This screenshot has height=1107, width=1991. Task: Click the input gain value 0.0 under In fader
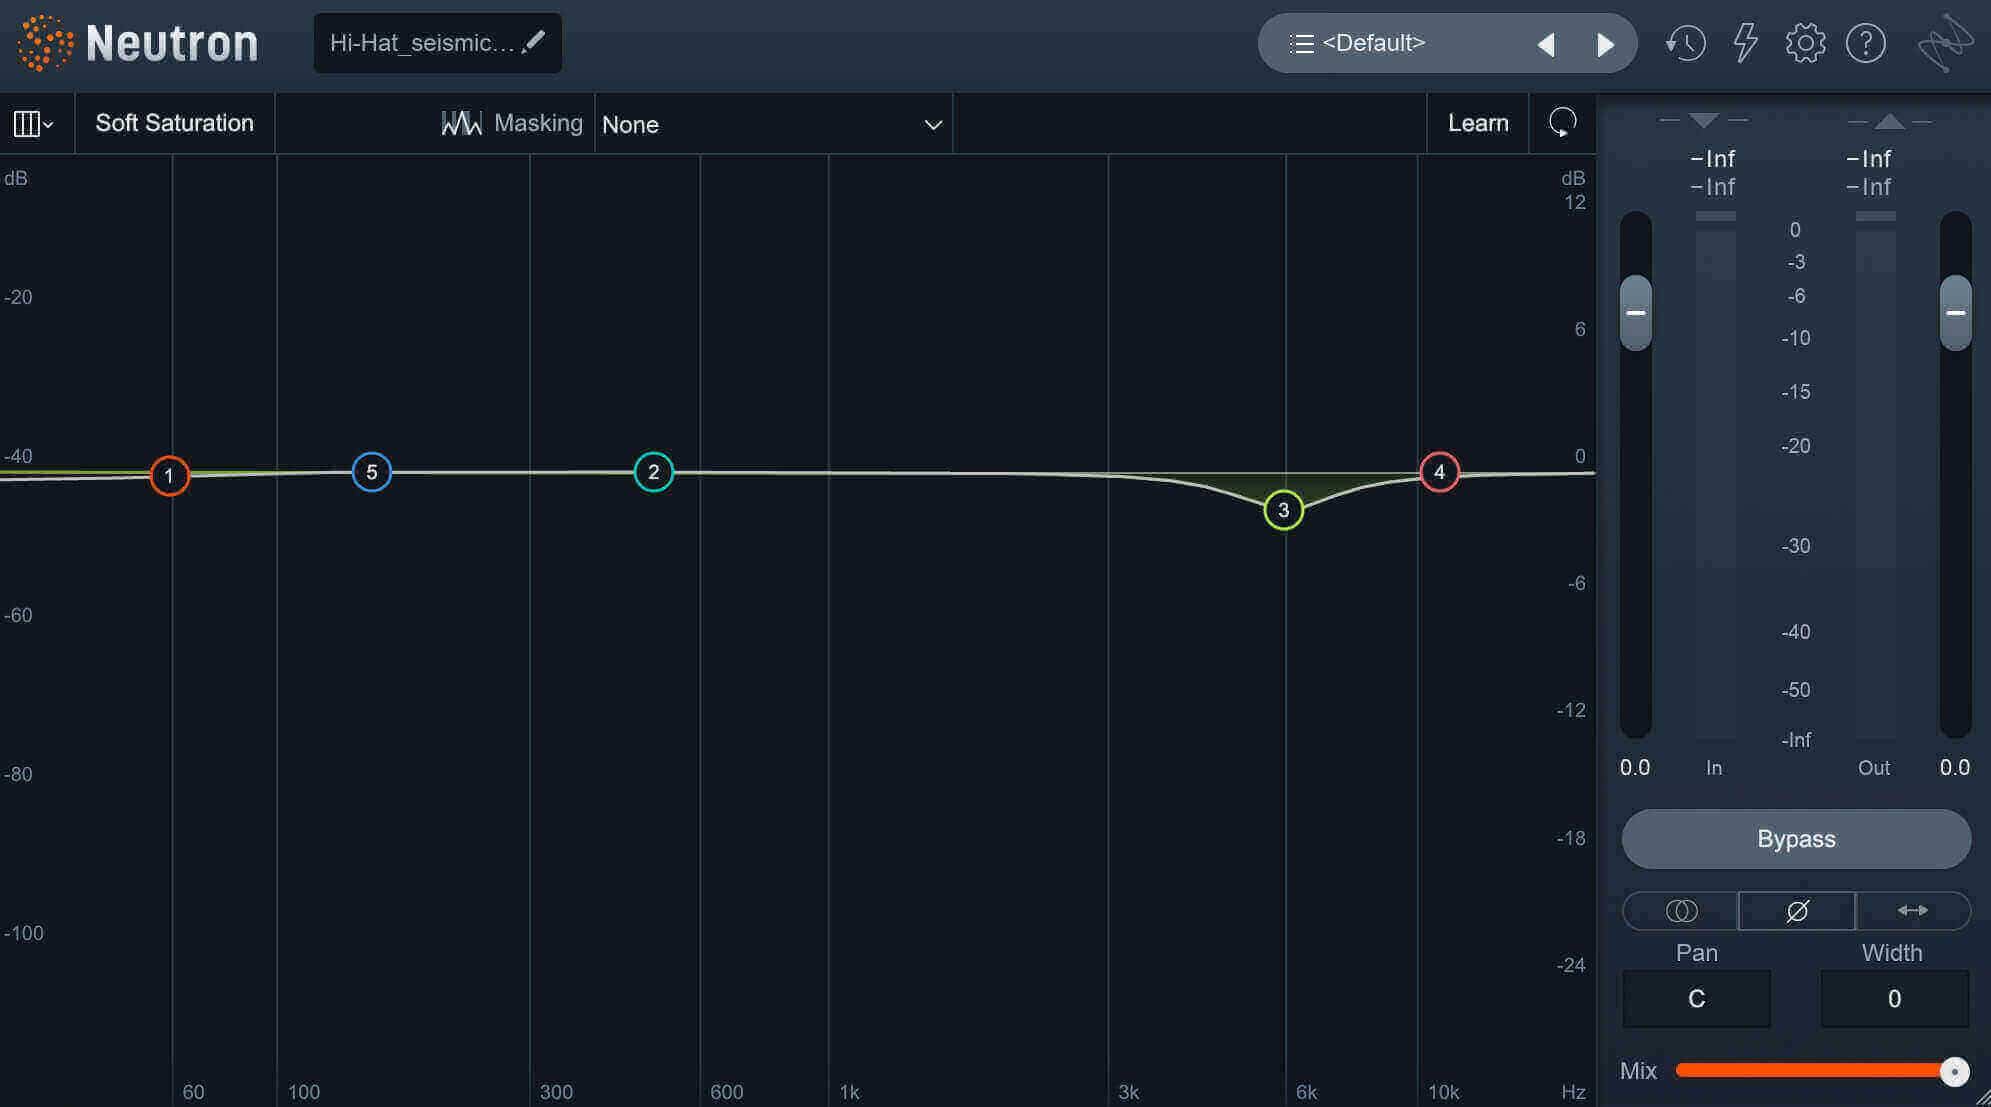[x=1635, y=768]
